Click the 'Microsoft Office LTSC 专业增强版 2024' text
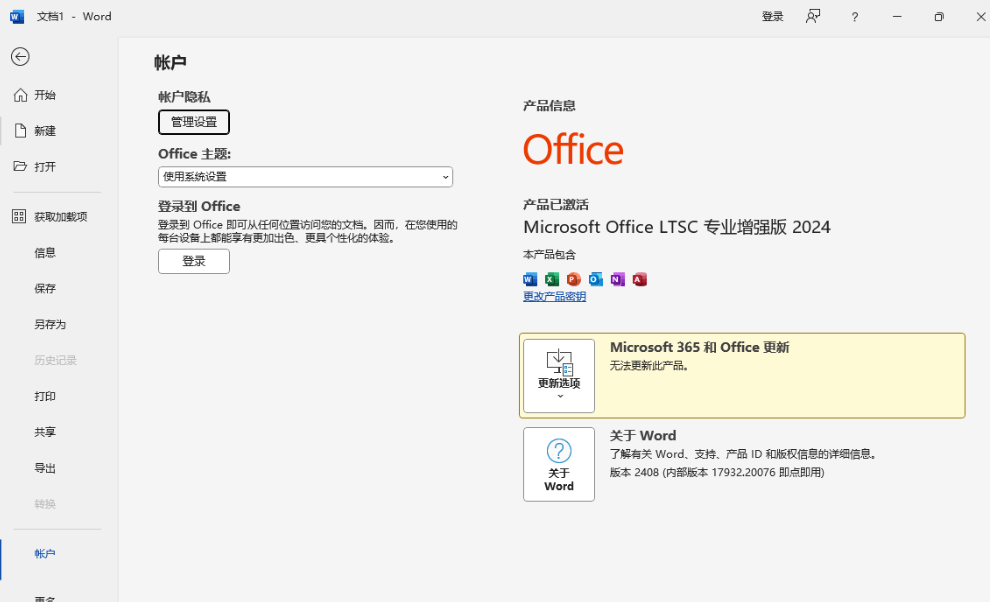The height and width of the screenshot is (602, 990). click(x=677, y=227)
